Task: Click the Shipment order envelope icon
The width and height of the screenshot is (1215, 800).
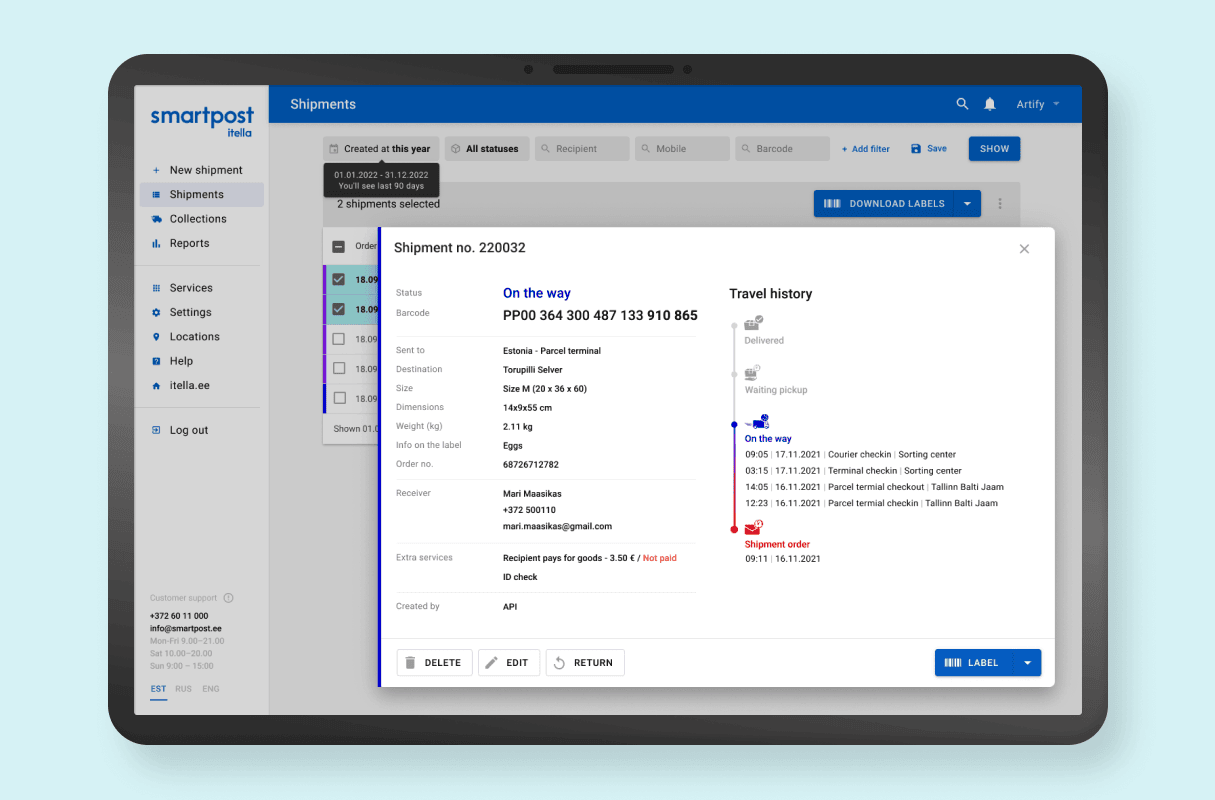Action: click(753, 528)
